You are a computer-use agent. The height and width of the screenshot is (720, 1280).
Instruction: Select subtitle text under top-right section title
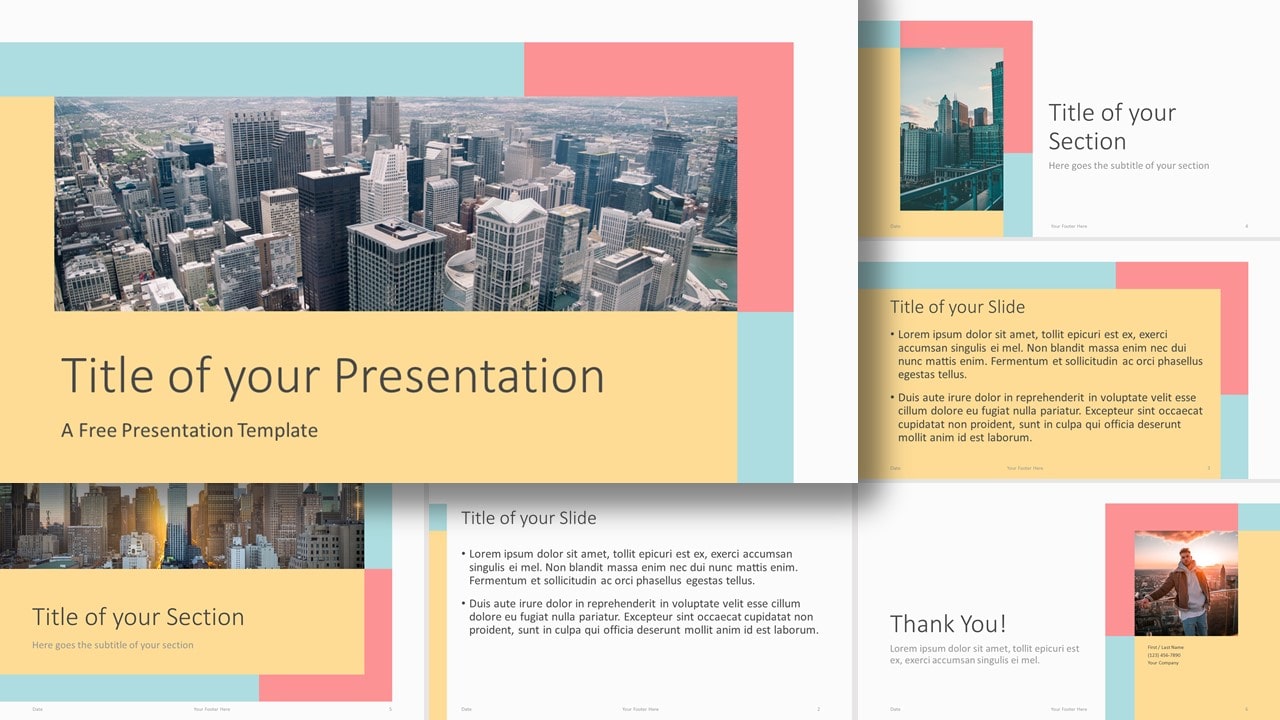coord(1129,166)
